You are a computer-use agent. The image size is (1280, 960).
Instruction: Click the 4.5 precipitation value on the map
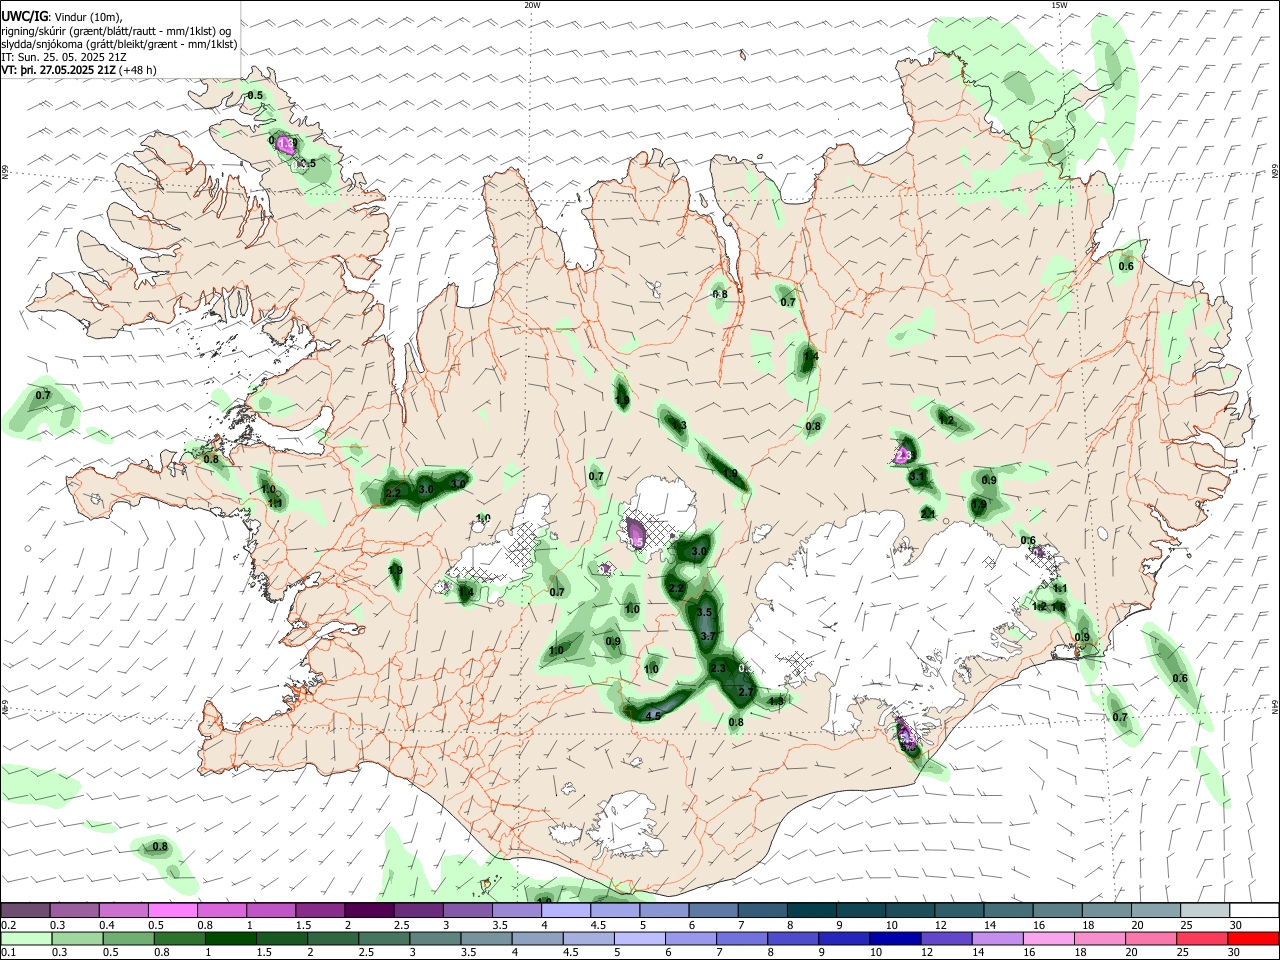point(653,716)
